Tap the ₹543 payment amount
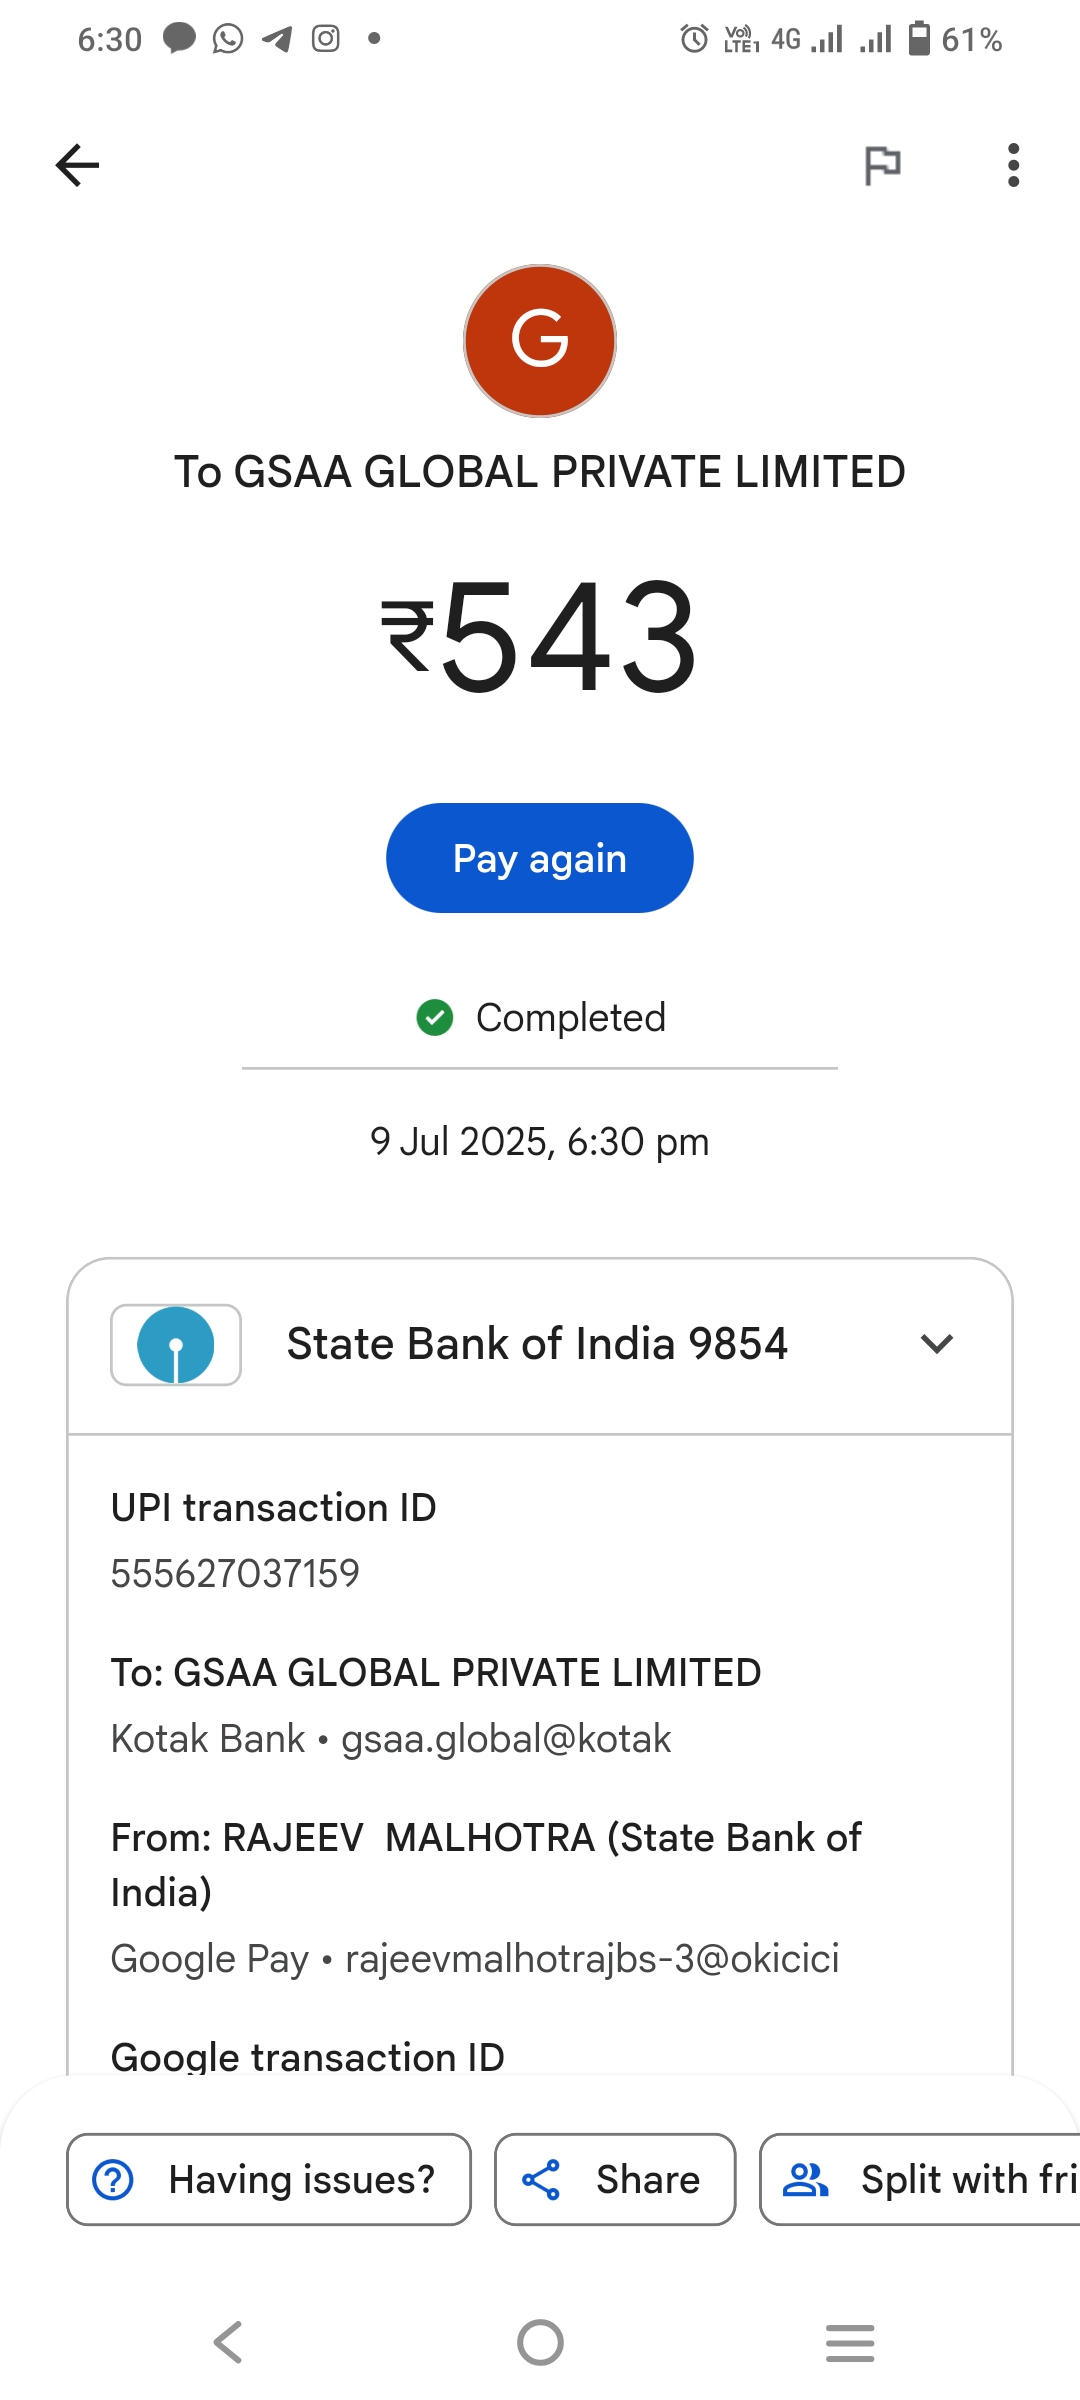The width and height of the screenshot is (1080, 2400). coord(540,637)
